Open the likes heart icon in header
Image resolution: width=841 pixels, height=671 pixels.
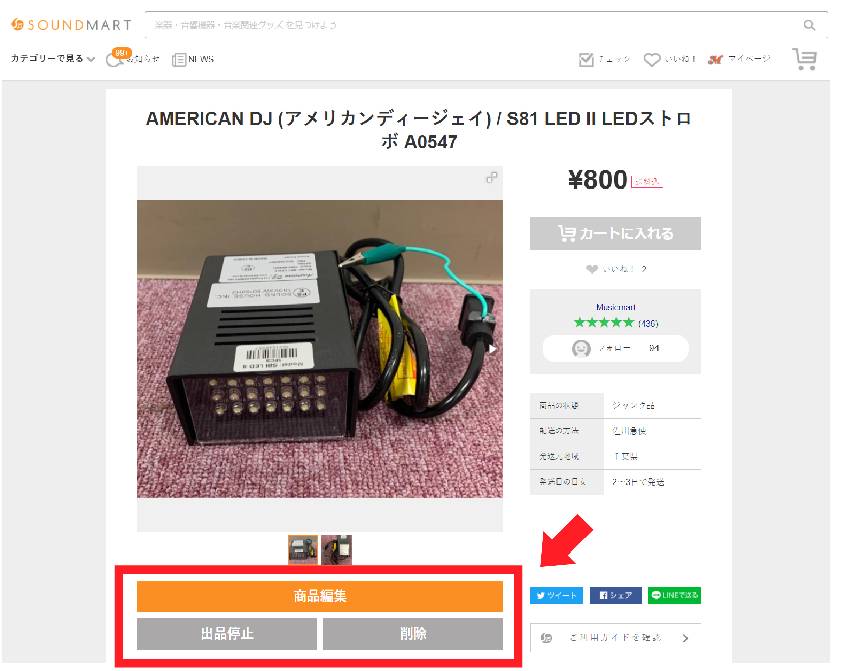[652, 60]
